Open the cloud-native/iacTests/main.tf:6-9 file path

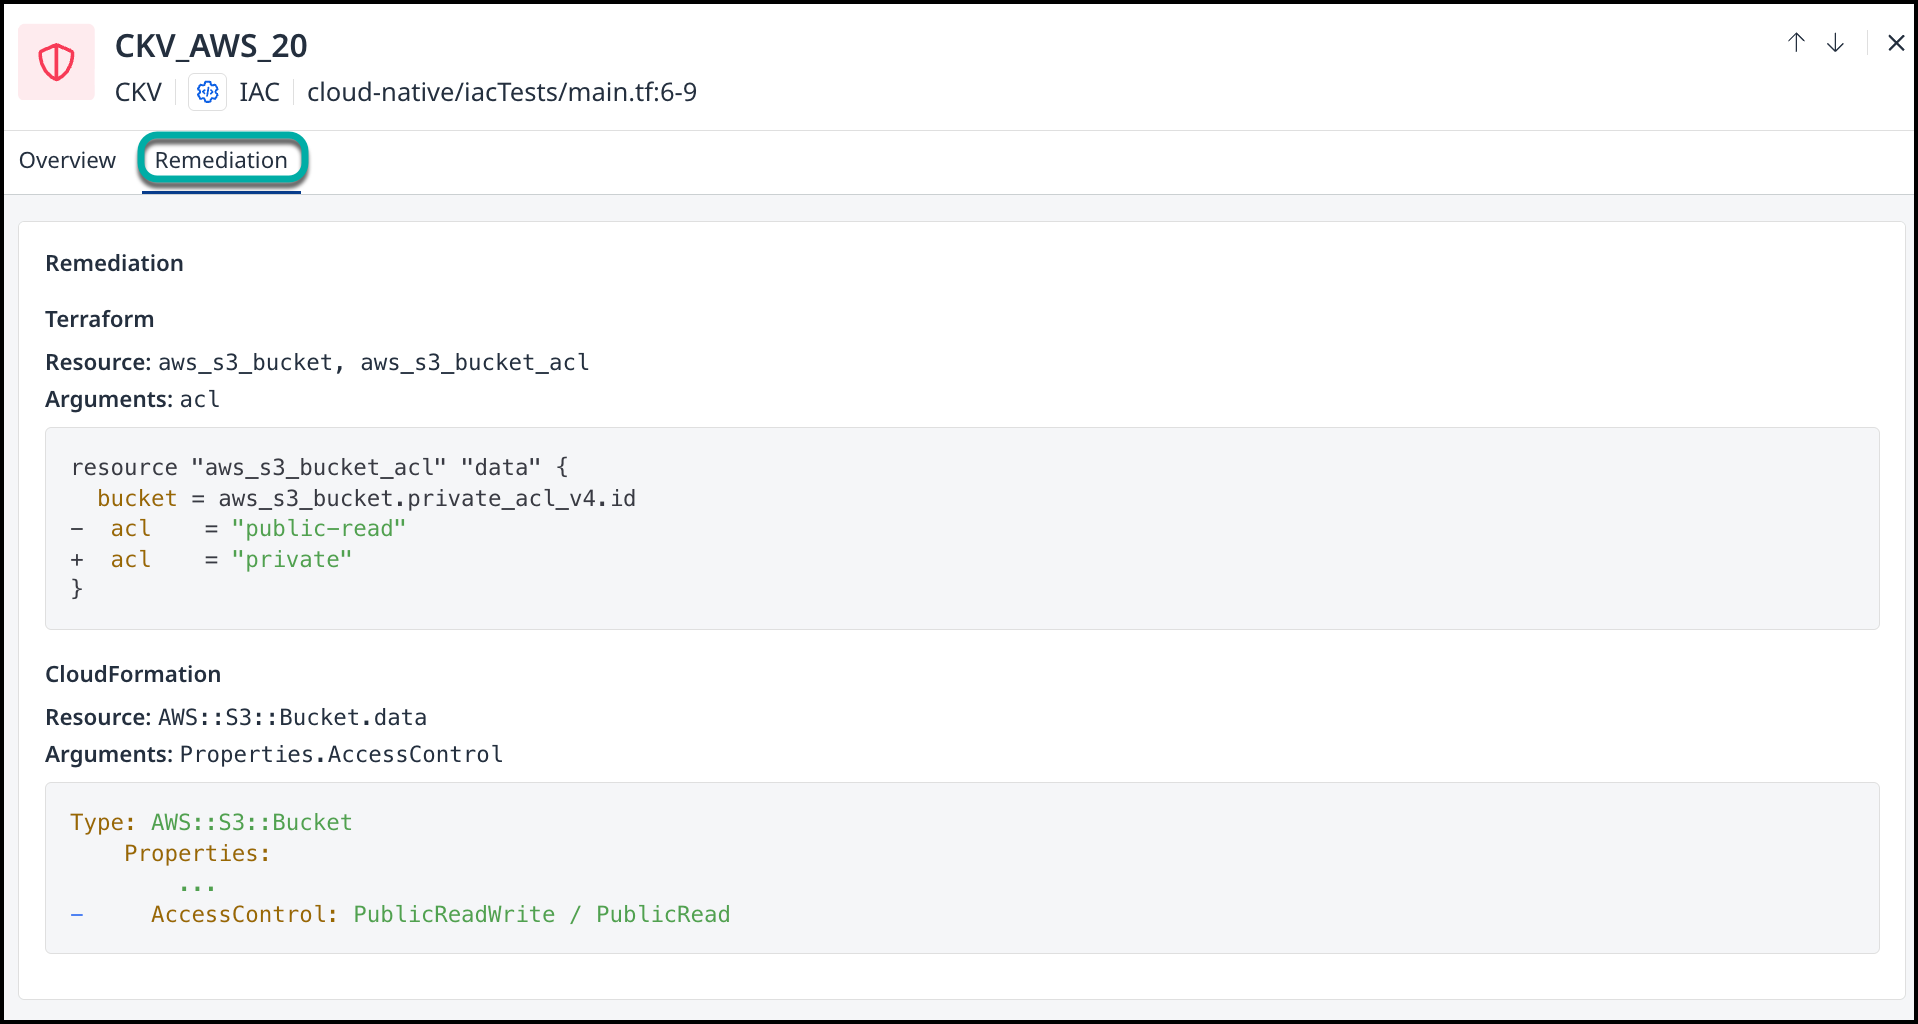coord(502,92)
